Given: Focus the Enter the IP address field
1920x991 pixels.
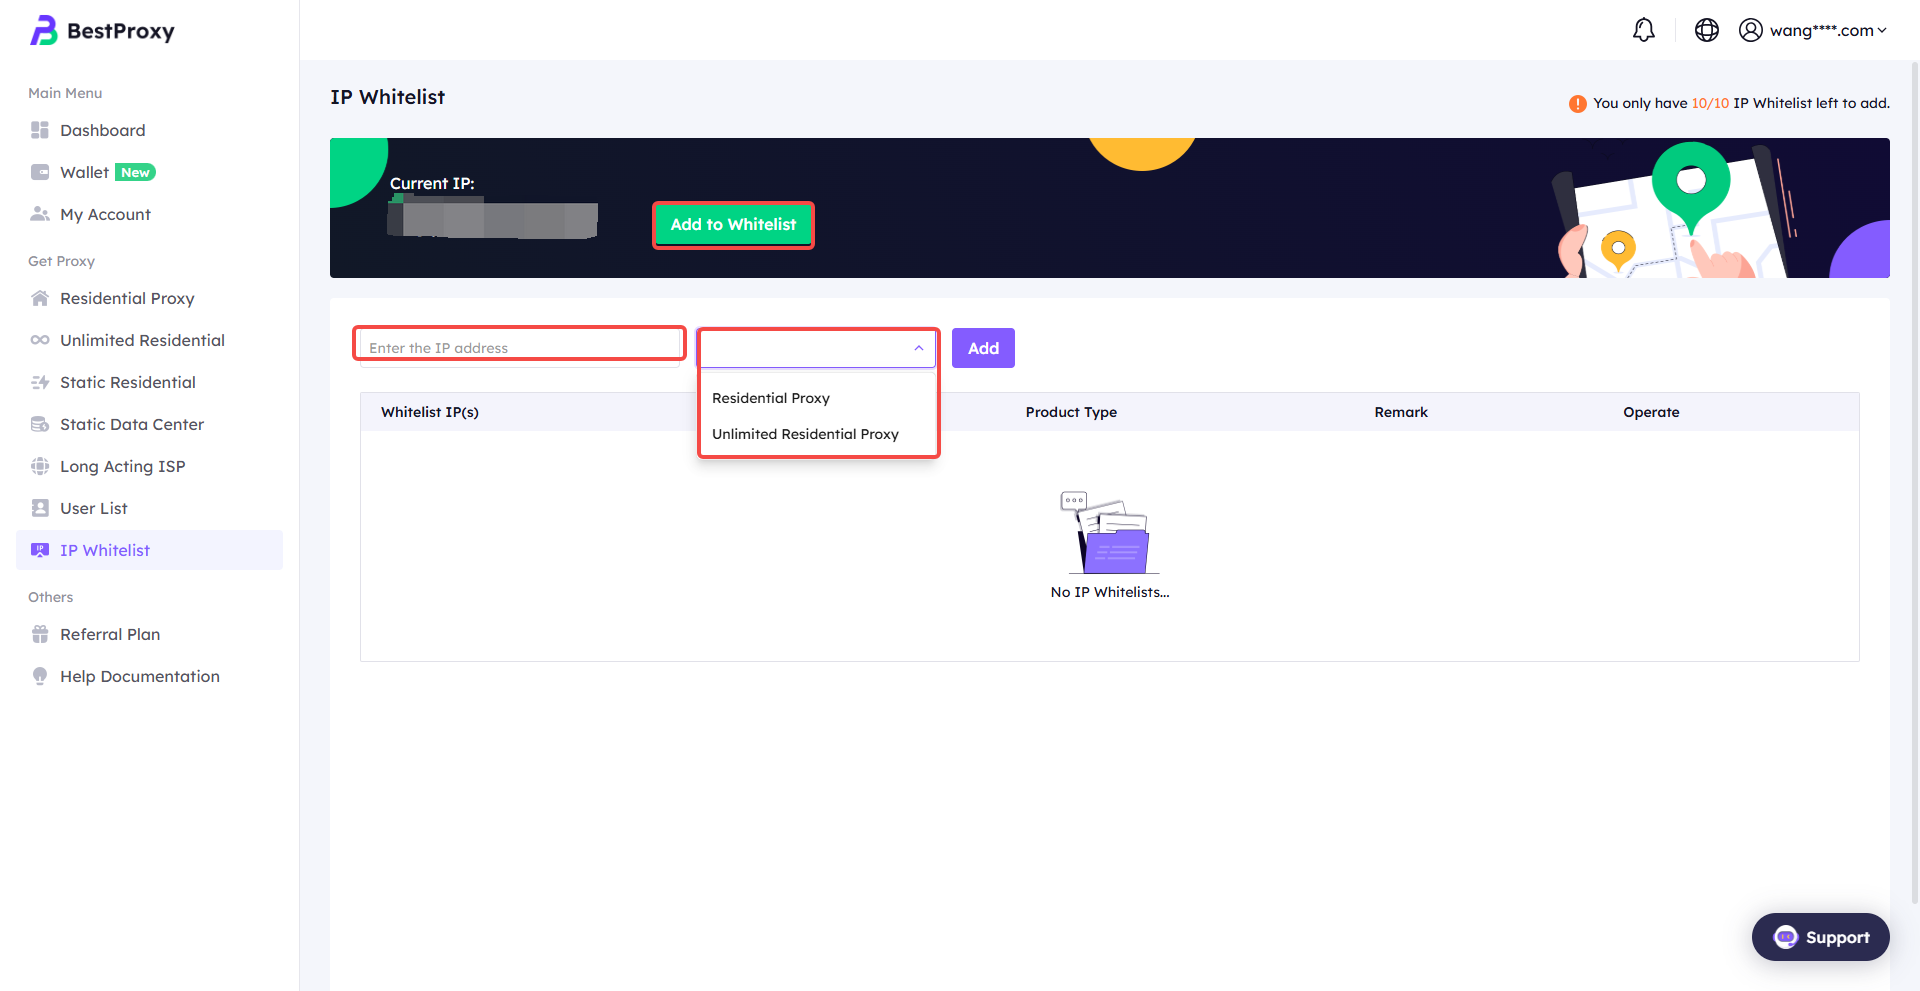Looking at the screenshot, I should [520, 348].
